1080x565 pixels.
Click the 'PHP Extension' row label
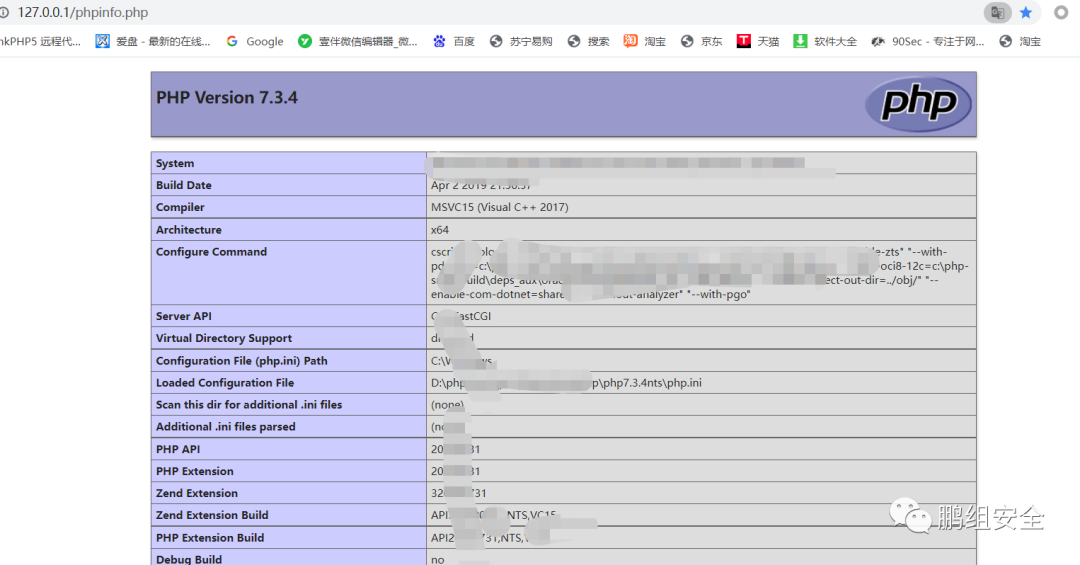pyautogui.click(x=194, y=471)
